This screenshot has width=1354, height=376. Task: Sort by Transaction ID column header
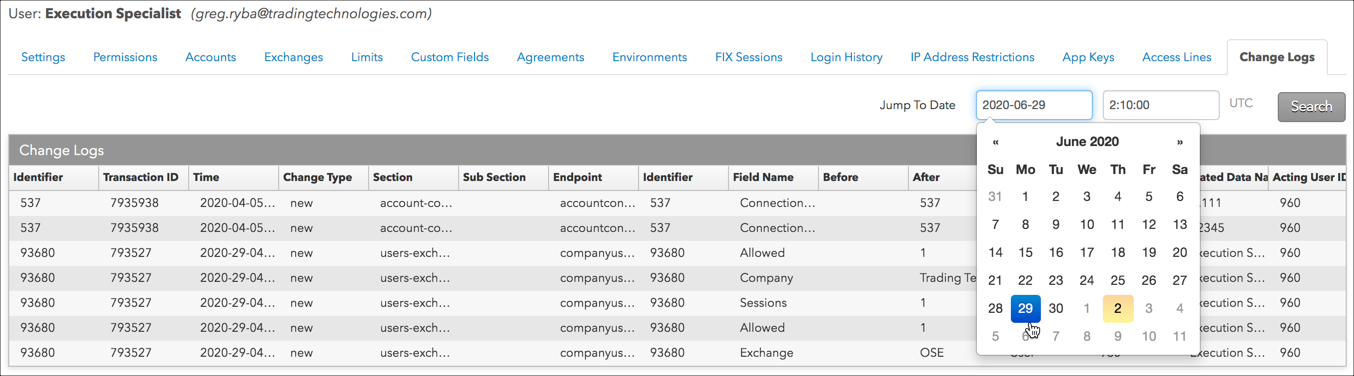[140, 177]
